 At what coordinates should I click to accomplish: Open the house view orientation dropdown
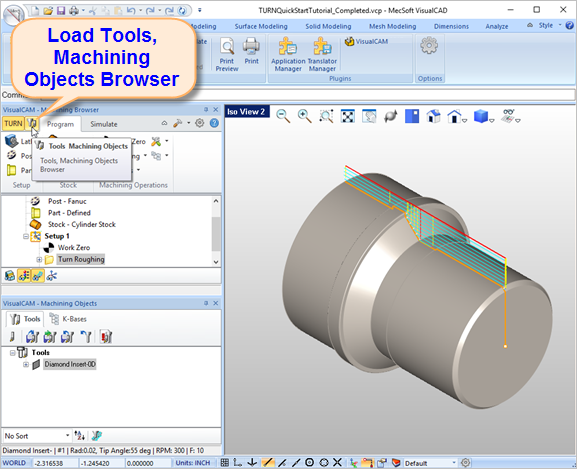pos(464,120)
